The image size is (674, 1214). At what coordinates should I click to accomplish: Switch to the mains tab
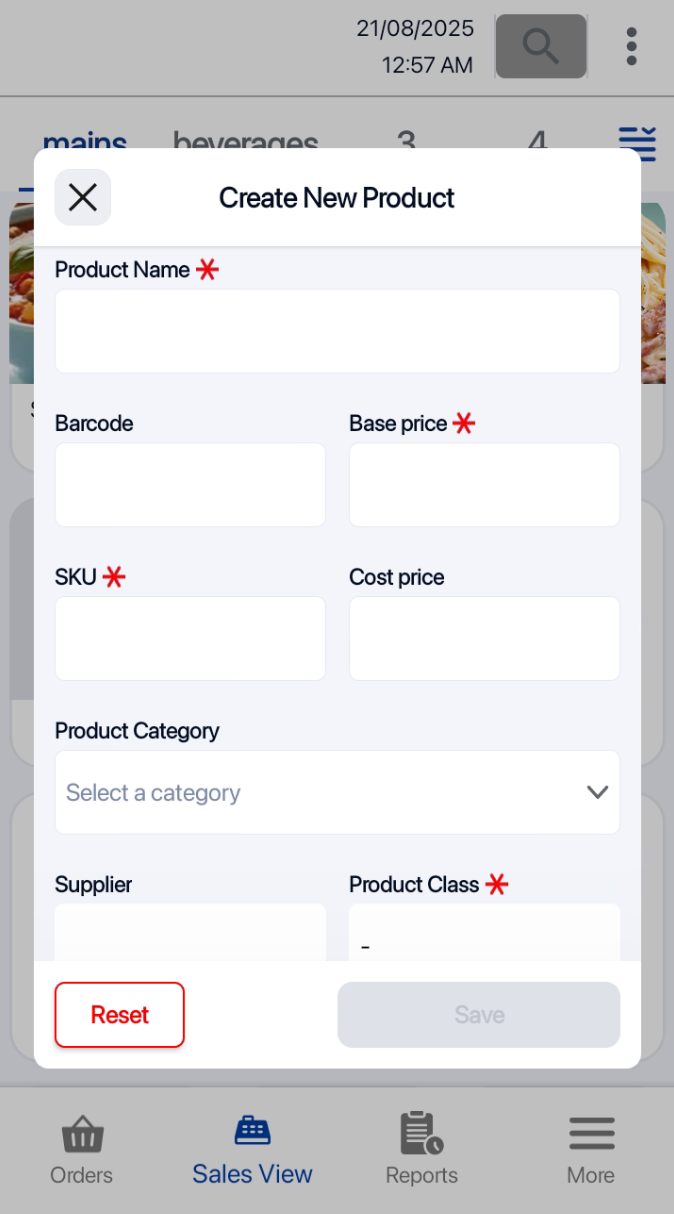tap(85, 143)
